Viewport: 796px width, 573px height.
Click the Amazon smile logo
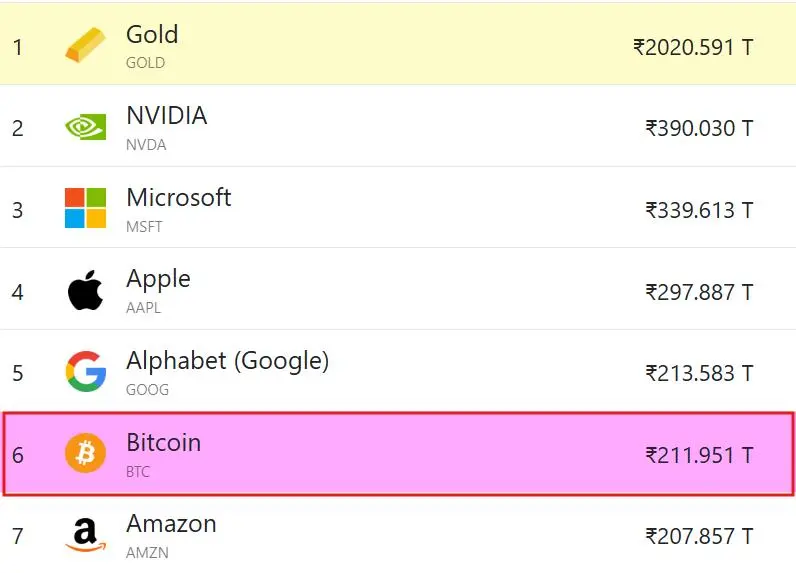(x=85, y=534)
